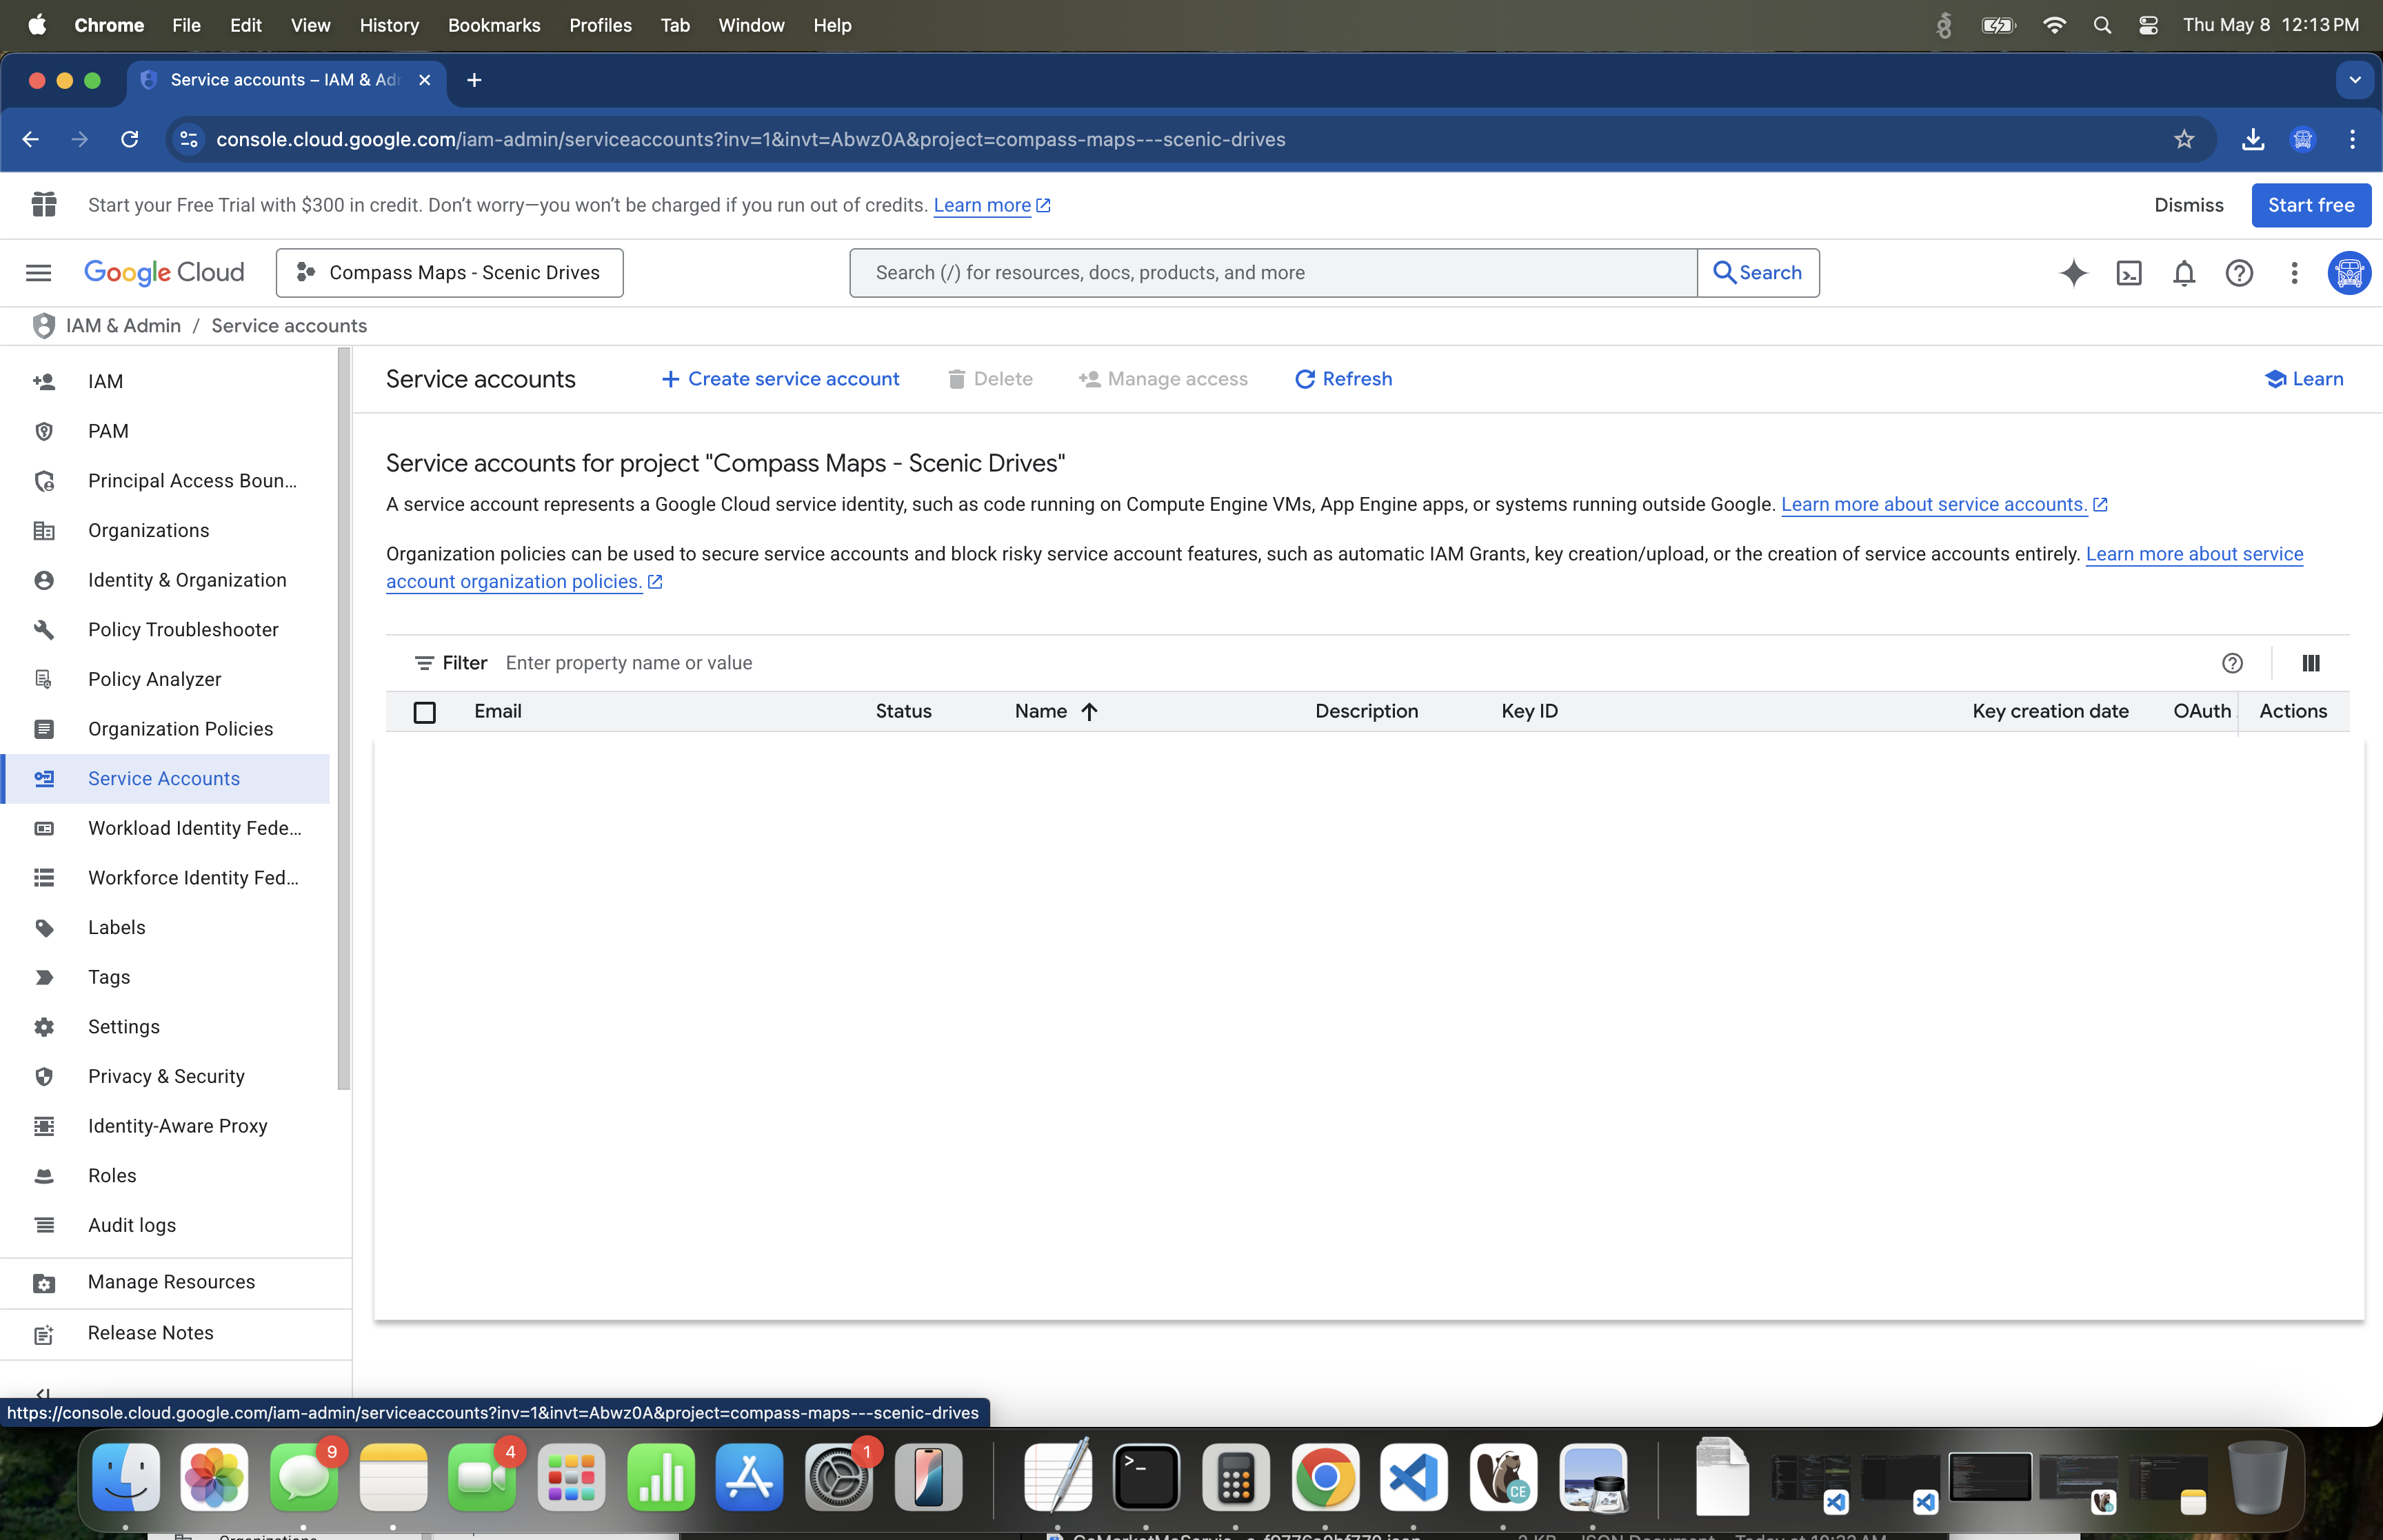The width and height of the screenshot is (2383, 1540).
Task: Dismiss the free trial banner
Action: (2188, 205)
